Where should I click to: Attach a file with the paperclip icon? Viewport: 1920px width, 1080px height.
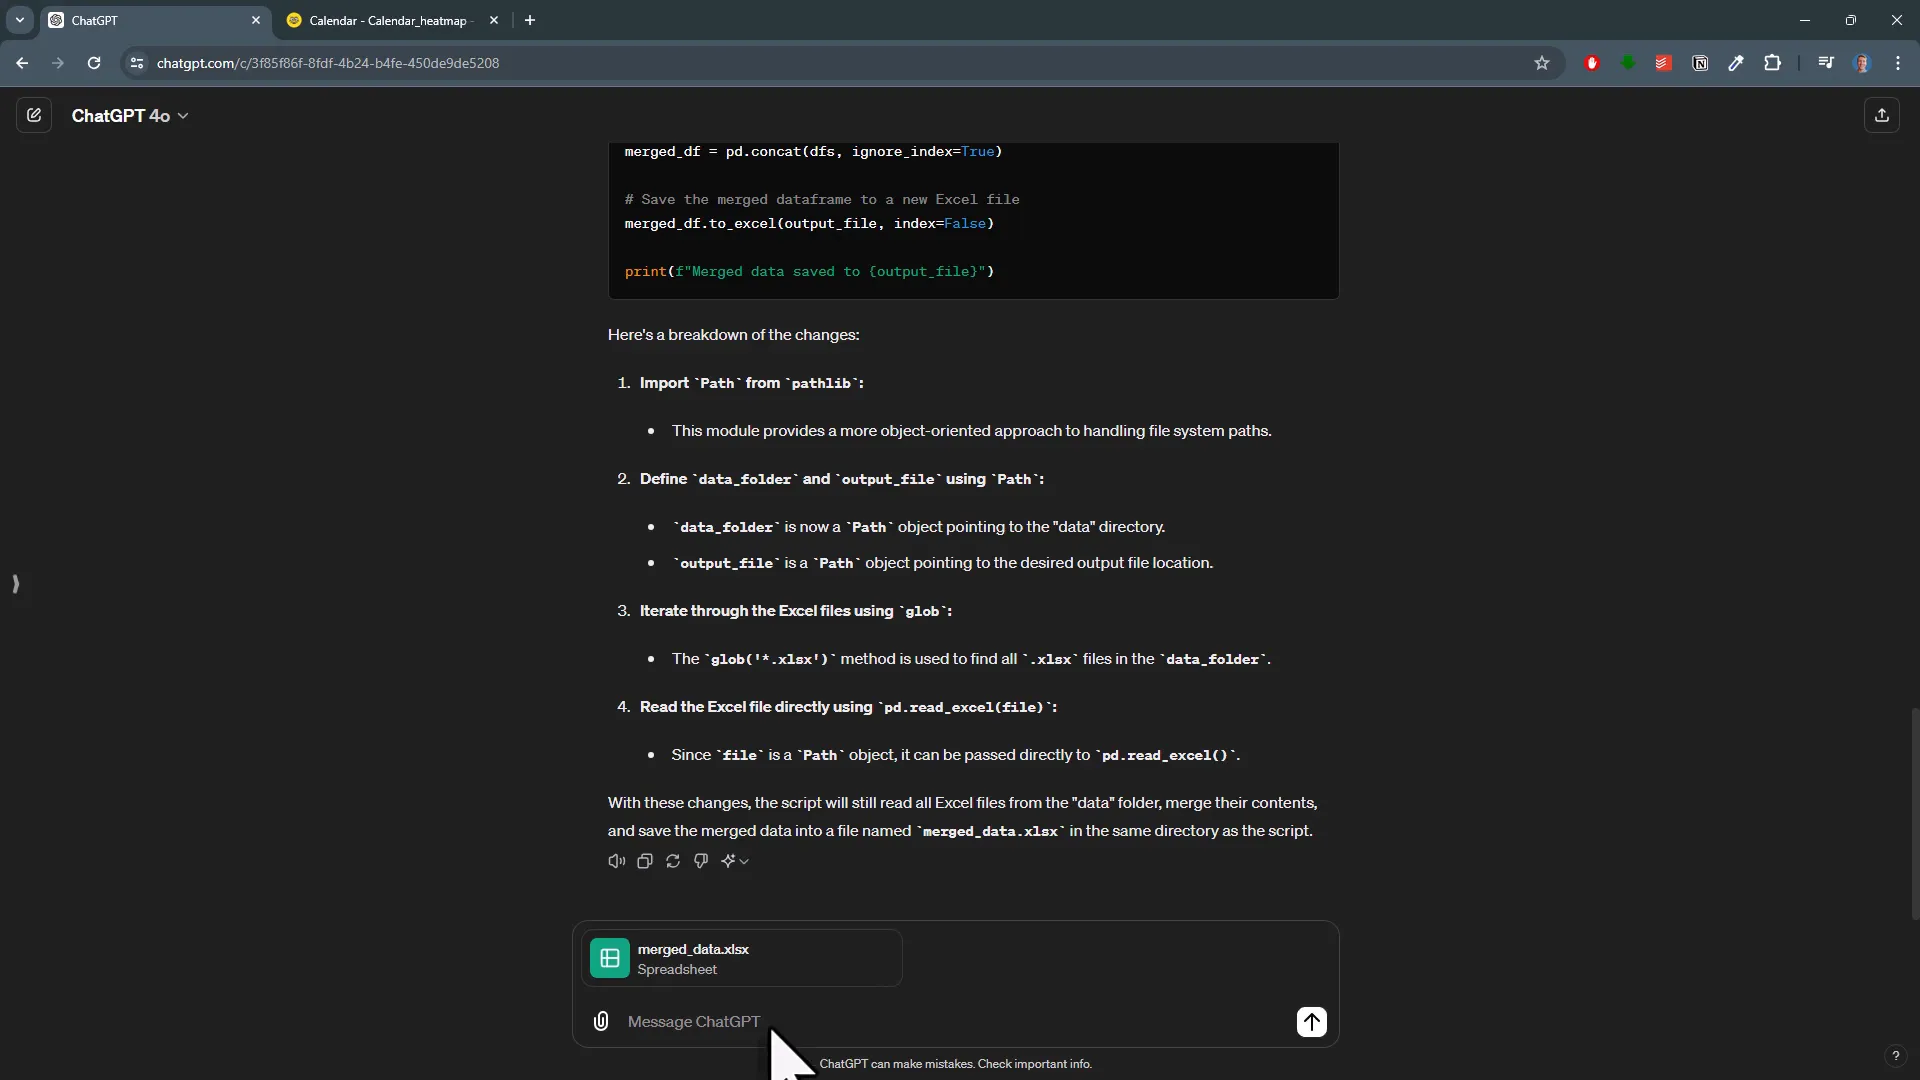pos(601,1021)
